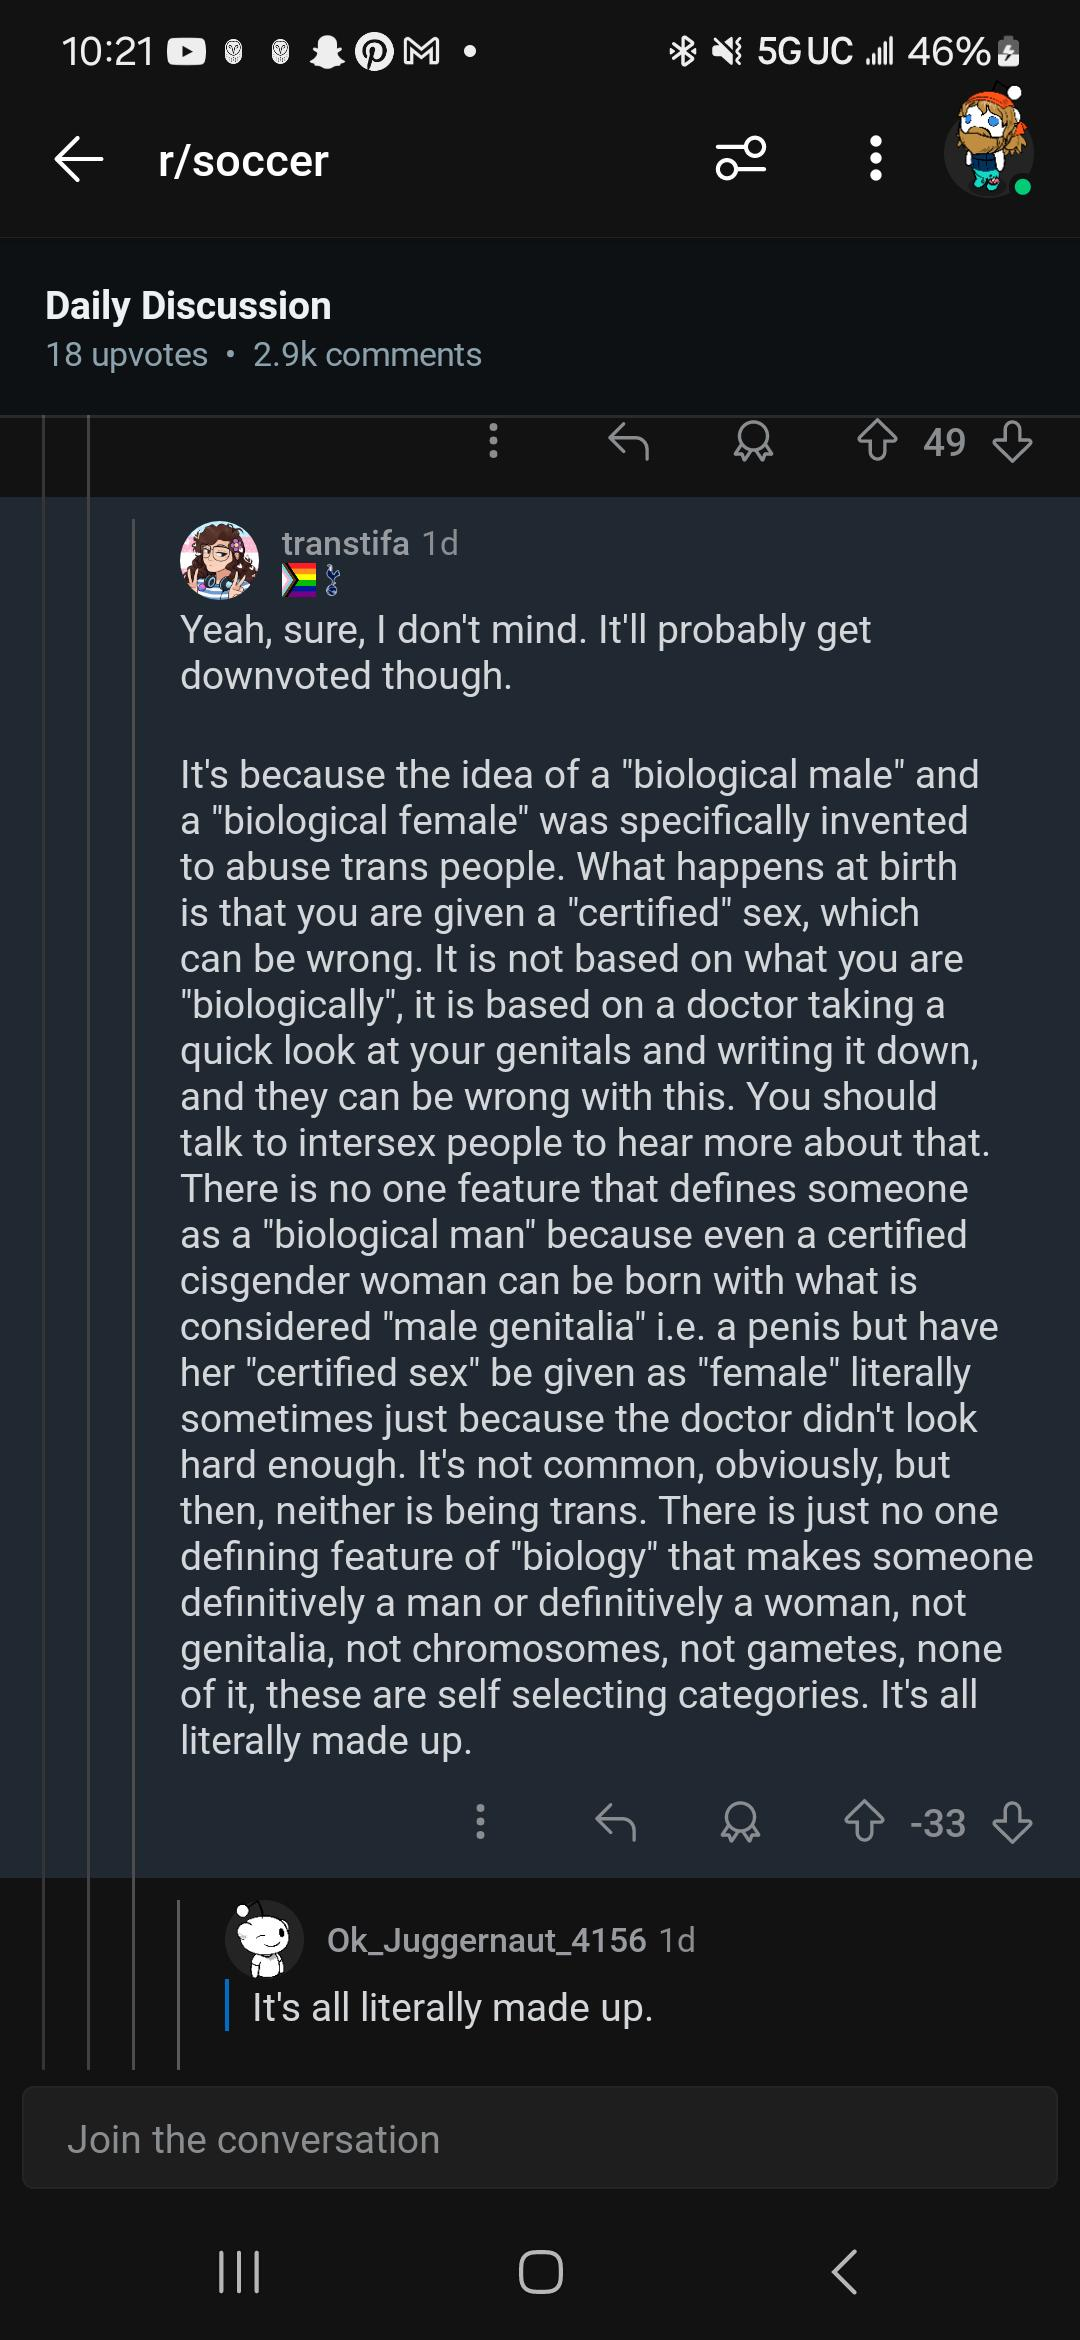Image resolution: width=1080 pixels, height=2340 pixels.
Task: Reply to transtifa's comment
Action: (x=616, y=1822)
